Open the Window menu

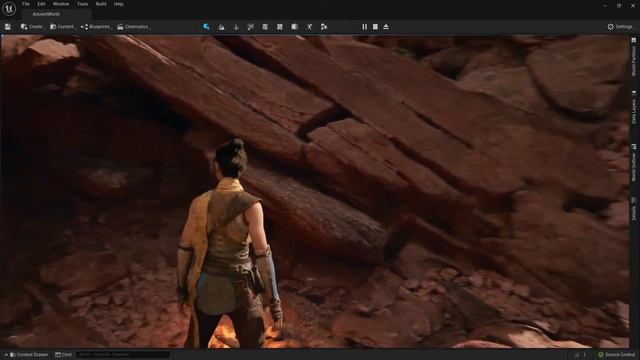pos(61,4)
